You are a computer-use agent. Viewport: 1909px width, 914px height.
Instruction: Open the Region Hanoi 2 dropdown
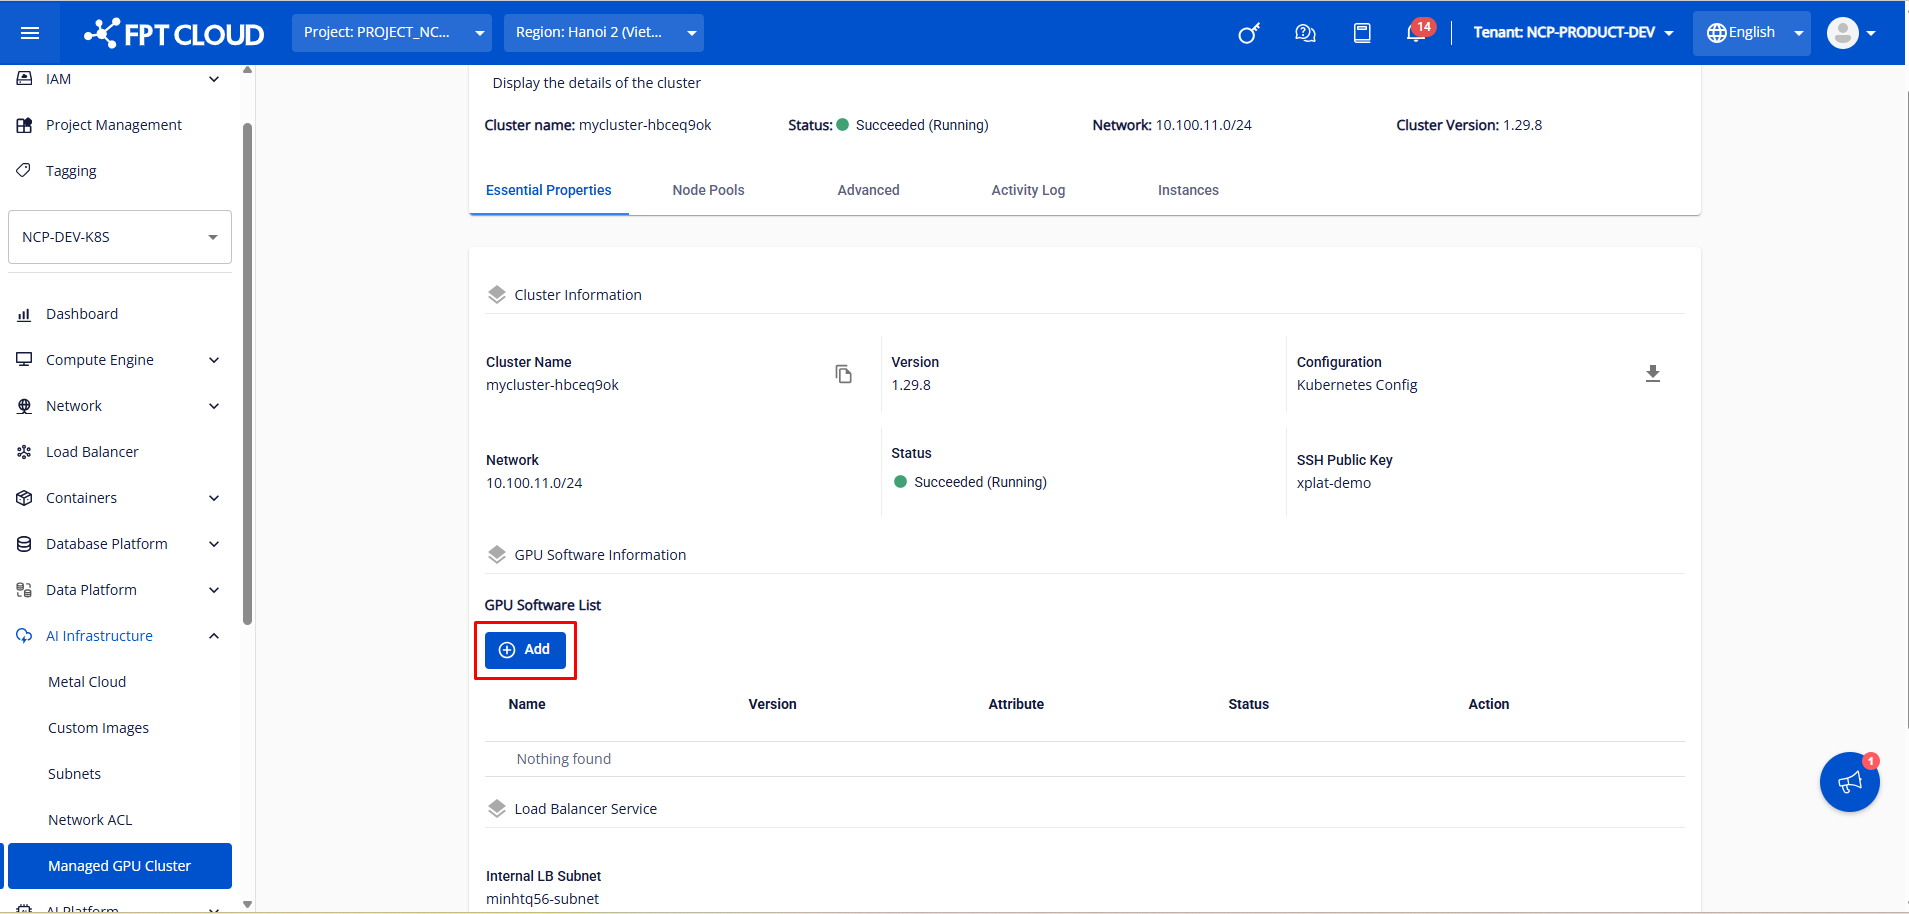point(603,33)
